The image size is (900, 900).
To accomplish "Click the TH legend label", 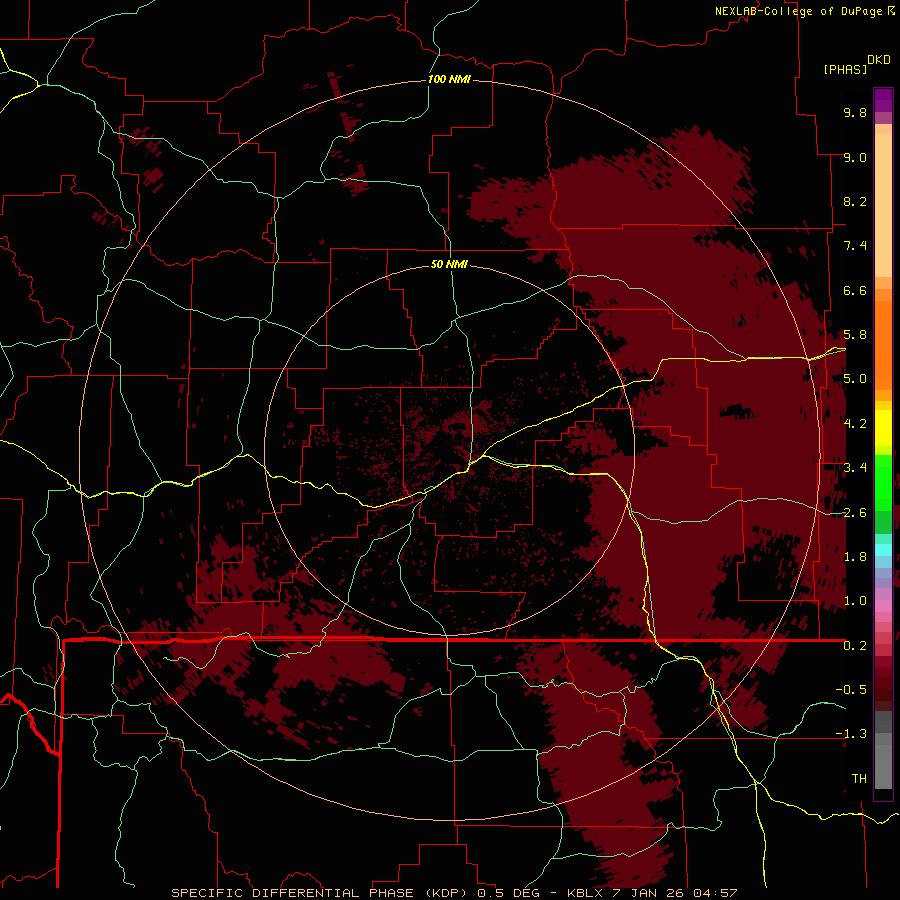I will 859,779.
